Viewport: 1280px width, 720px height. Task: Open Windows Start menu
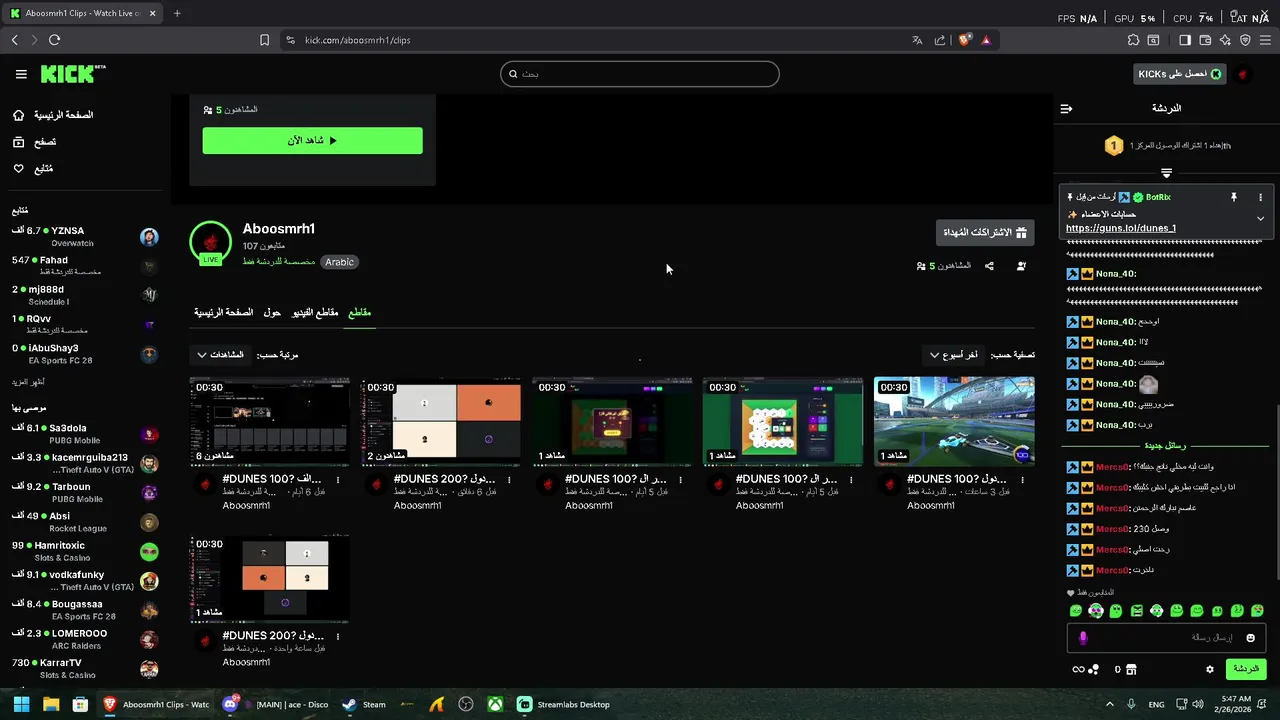tap(21, 704)
